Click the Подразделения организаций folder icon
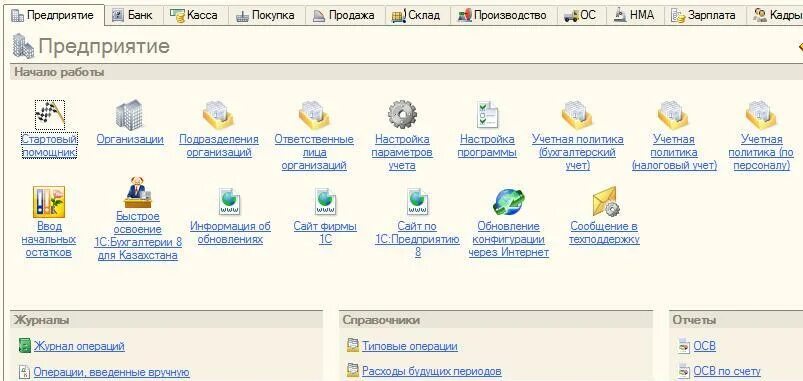This screenshot has width=803, height=381. coord(218,114)
